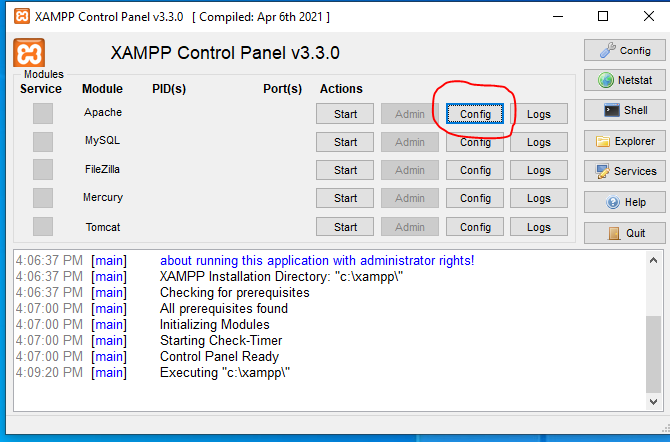Start the Mercury module

point(345,198)
